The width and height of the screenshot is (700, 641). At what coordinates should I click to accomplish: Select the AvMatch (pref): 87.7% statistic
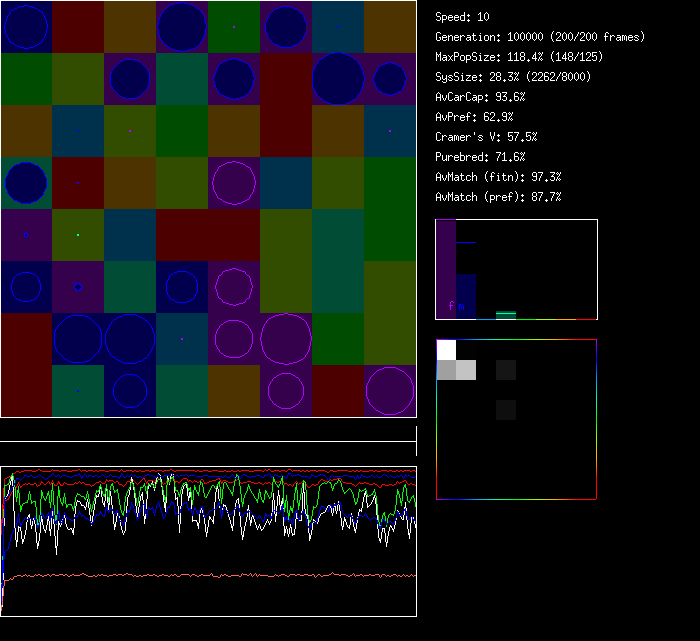[498, 197]
